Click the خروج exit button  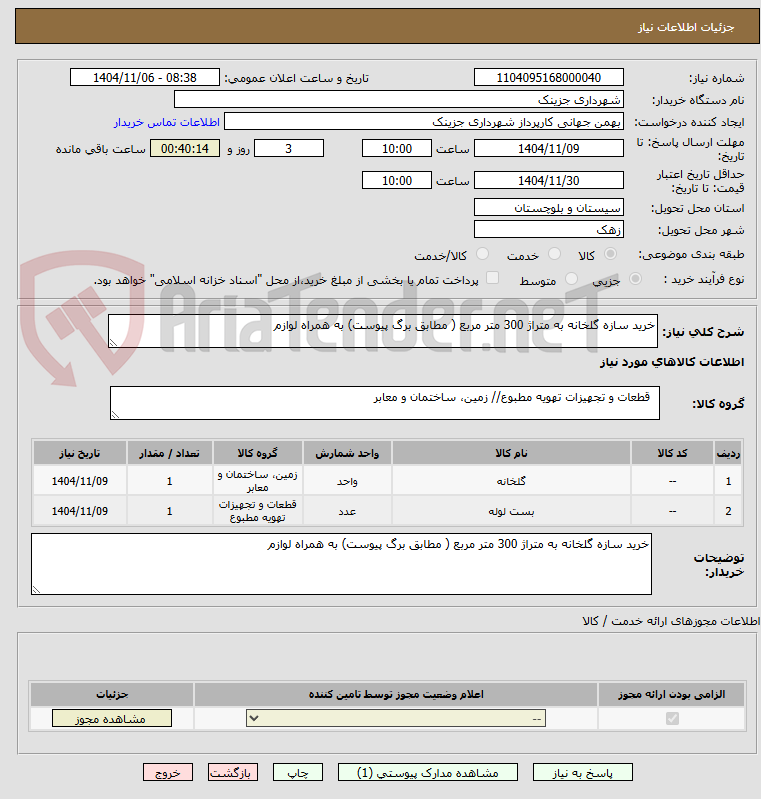click(168, 773)
